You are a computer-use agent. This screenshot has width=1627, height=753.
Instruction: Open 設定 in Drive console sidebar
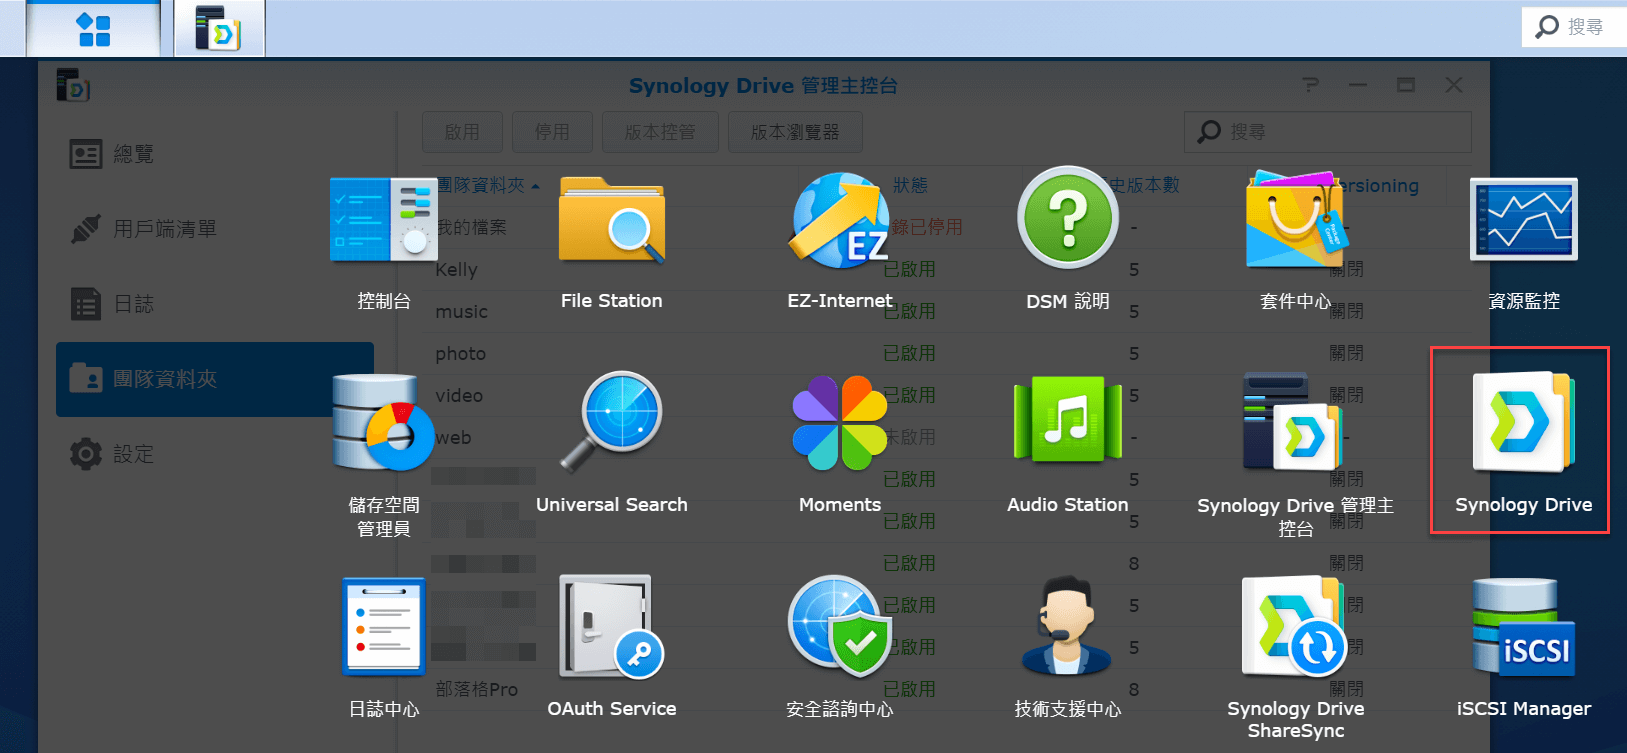click(215, 454)
